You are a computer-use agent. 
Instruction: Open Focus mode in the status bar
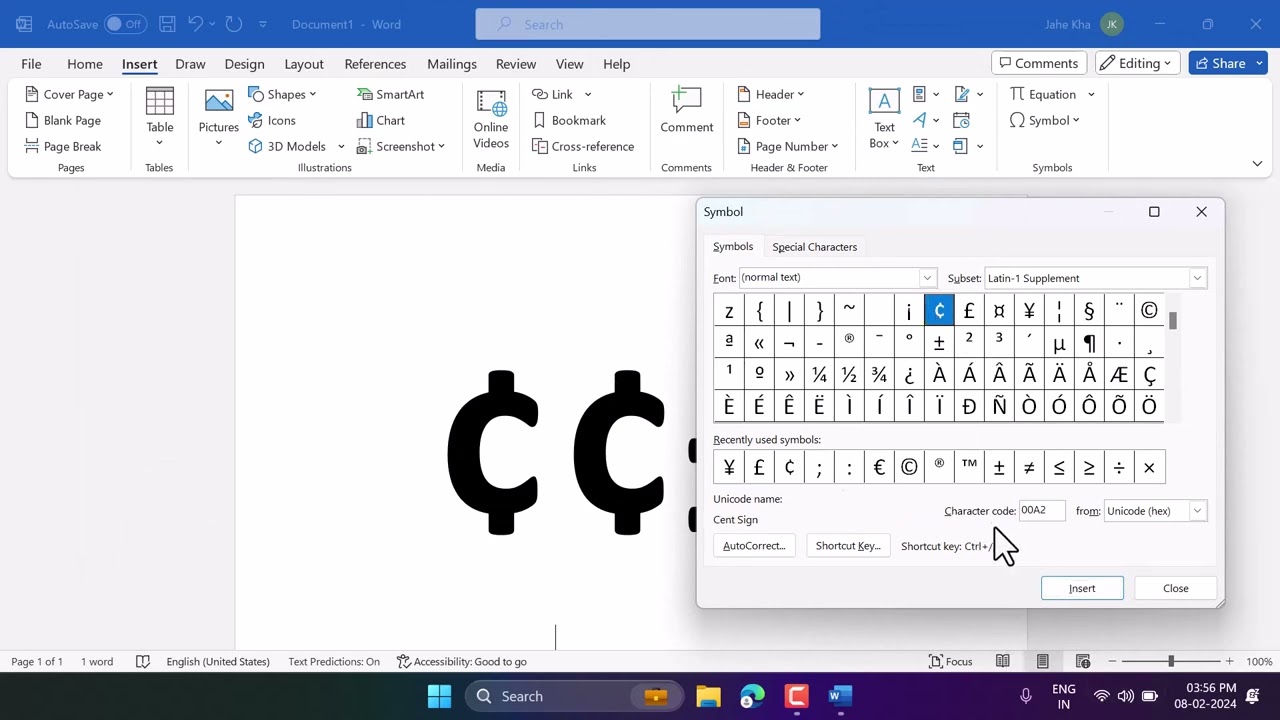(x=950, y=661)
